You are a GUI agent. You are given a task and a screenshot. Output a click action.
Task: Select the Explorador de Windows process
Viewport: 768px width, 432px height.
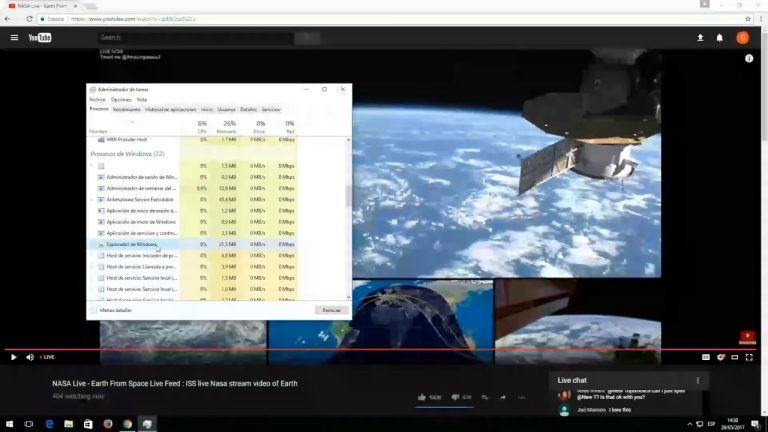click(133, 244)
